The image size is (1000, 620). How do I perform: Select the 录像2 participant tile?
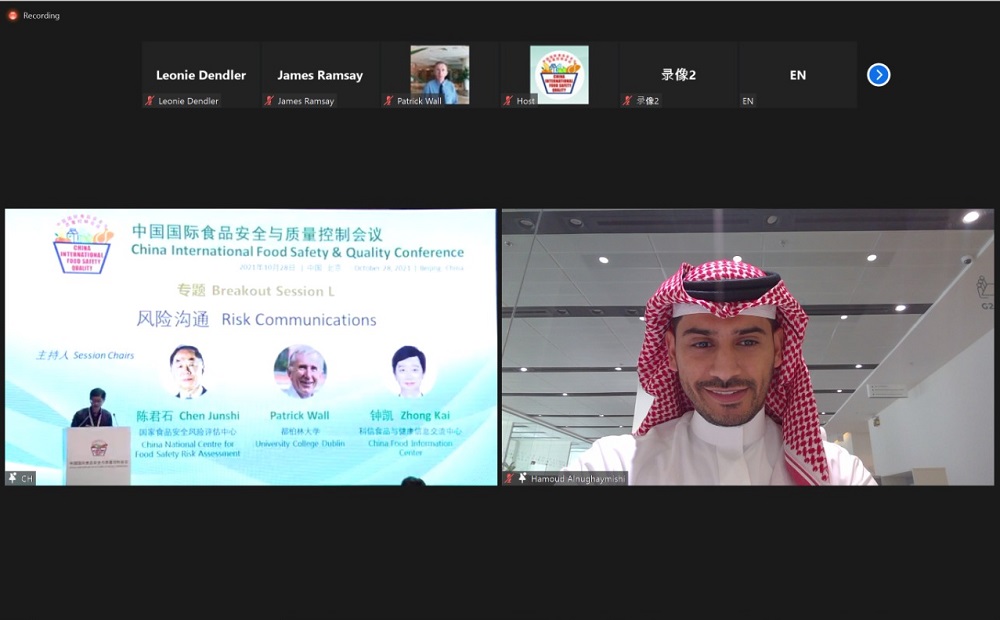pyautogui.click(x=678, y=74)
